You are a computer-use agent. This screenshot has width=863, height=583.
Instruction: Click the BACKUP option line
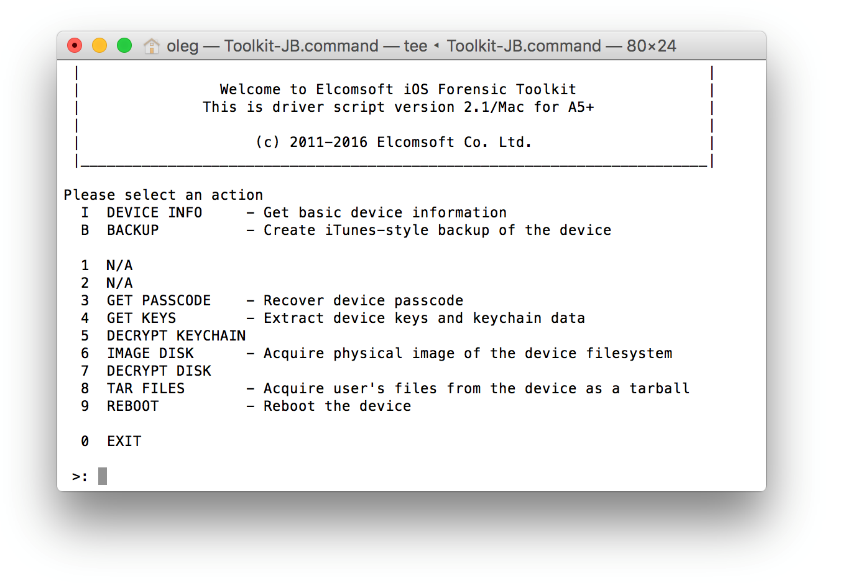132,230
